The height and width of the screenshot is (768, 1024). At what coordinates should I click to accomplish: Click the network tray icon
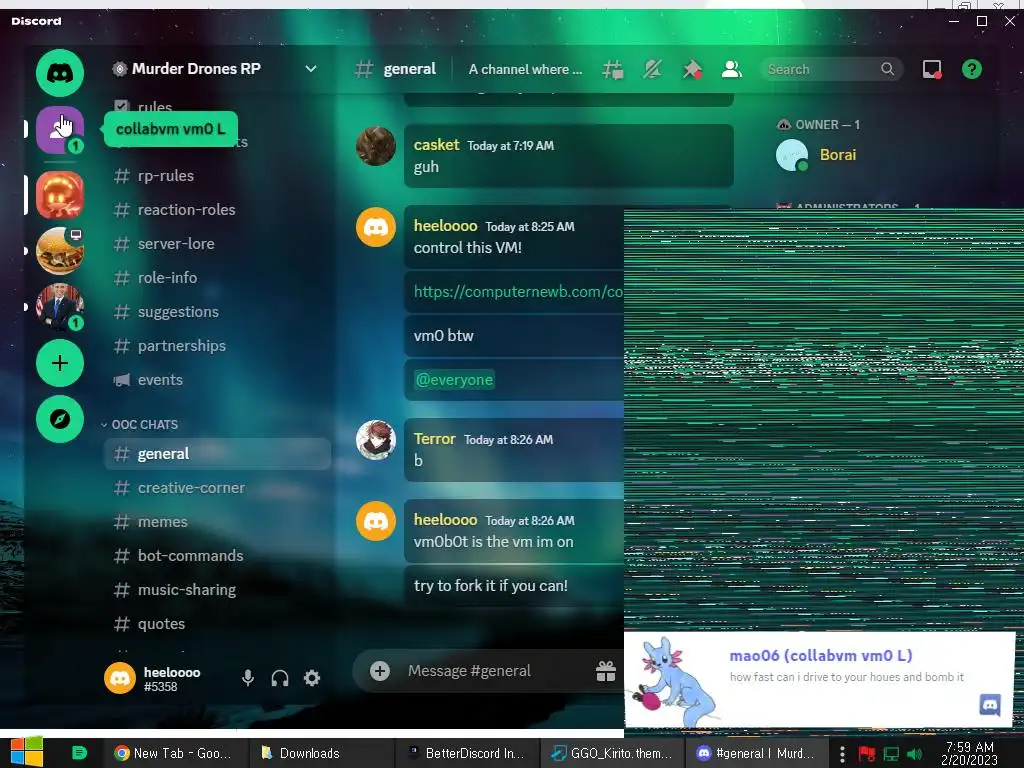click(x=891, y=754)
